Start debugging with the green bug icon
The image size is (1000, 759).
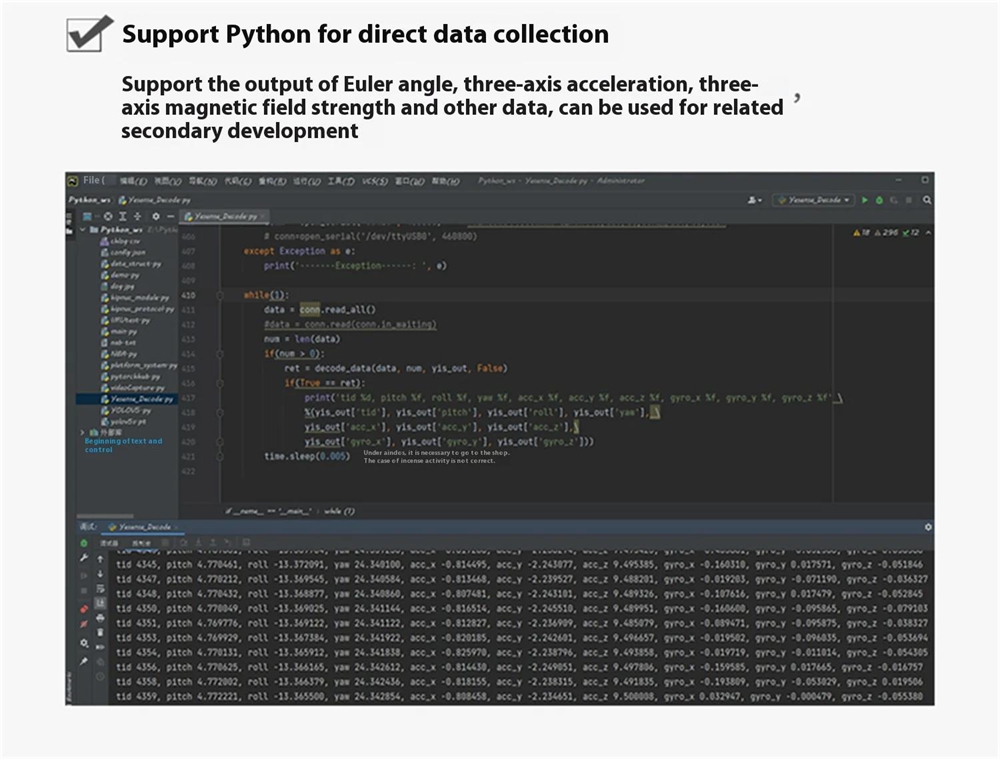tap(879, 200)
